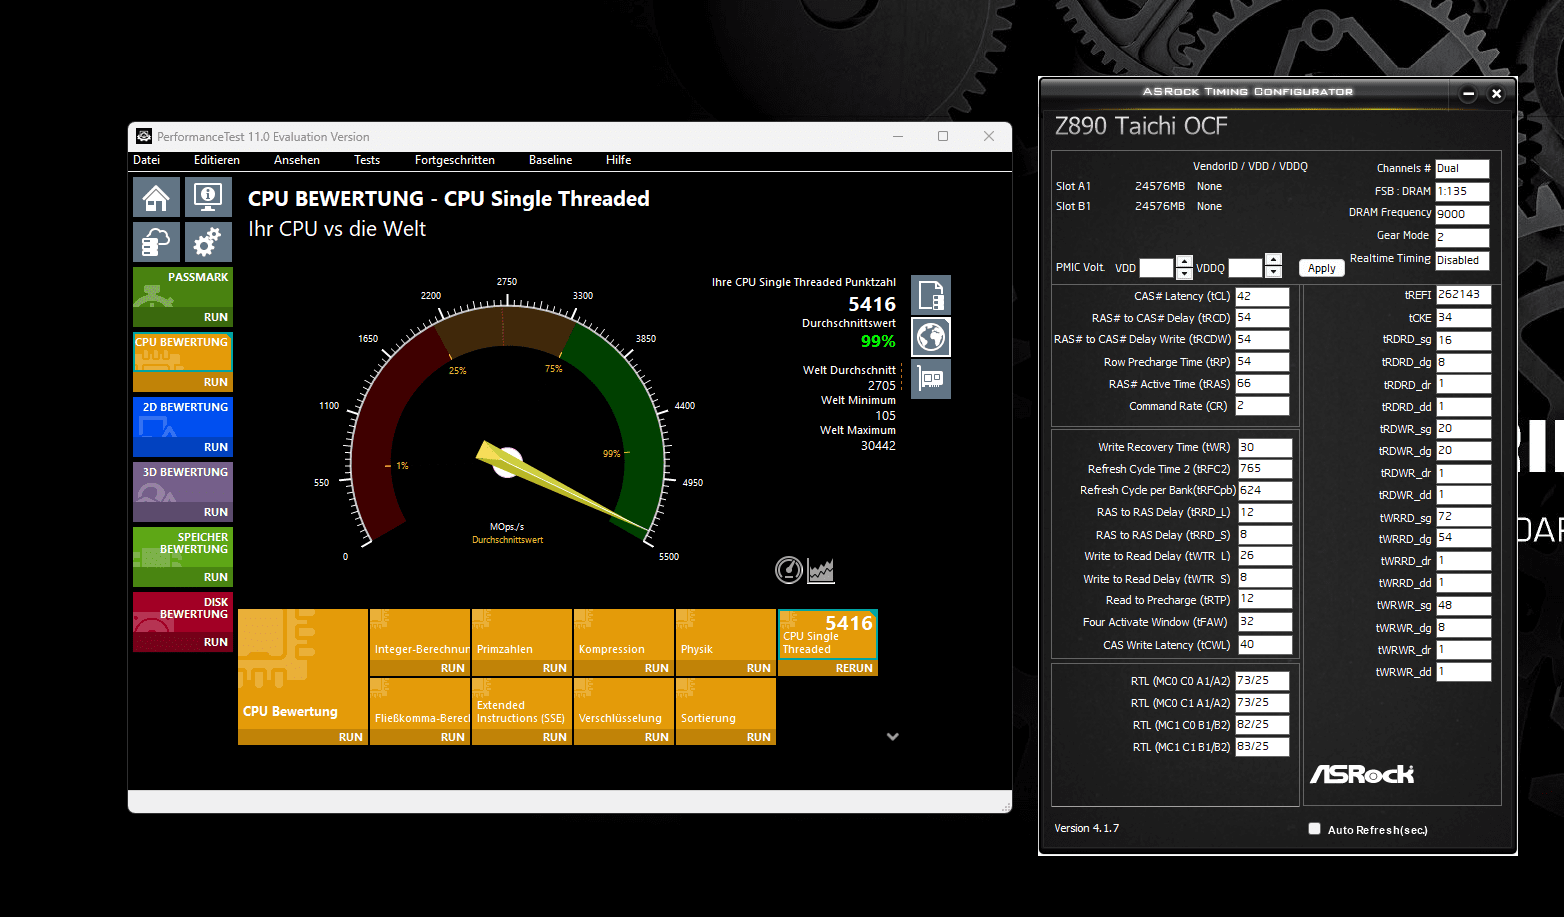Run the Extended Instructions (SSE) test
This screenshot has width=1564, height=917.
[x=555, y=737]
